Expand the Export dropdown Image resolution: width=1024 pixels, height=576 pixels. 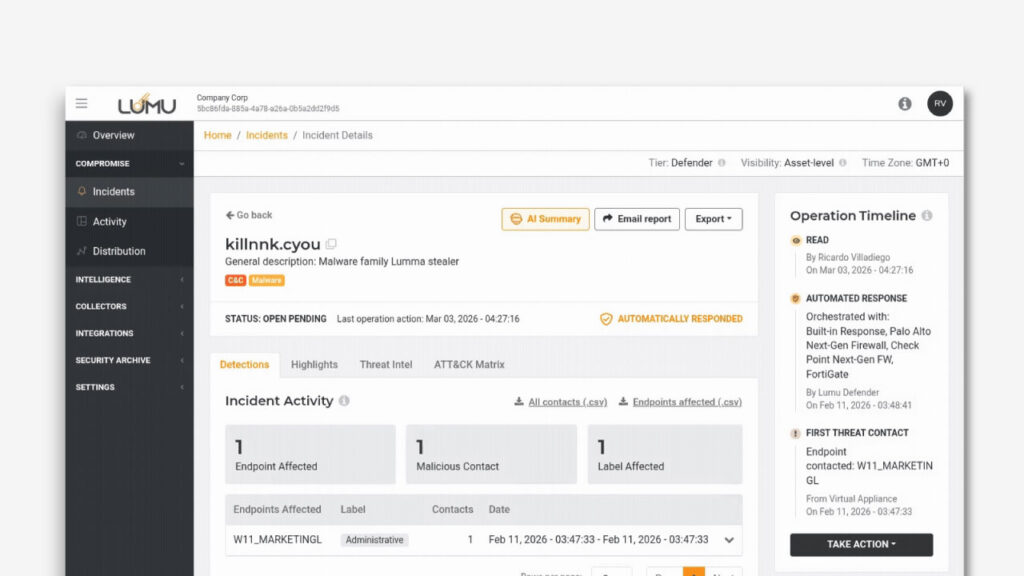tap(713, 219)
